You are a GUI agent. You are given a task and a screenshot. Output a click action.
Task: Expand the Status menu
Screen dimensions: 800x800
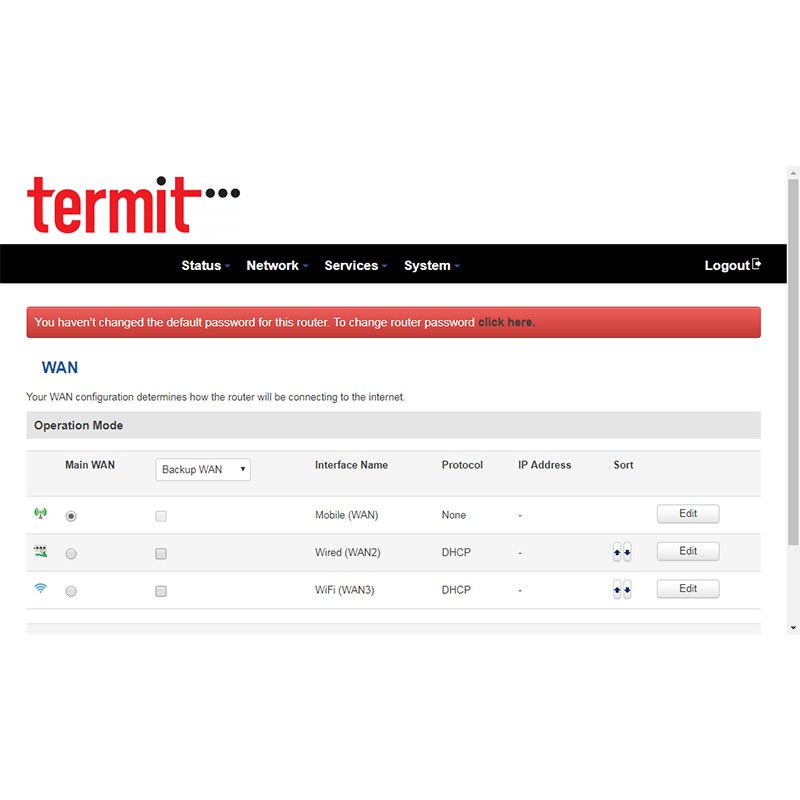[205, 265]
